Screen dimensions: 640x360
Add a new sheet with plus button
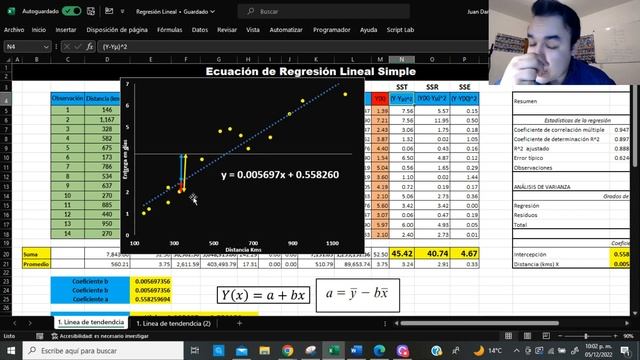[240, 323]
